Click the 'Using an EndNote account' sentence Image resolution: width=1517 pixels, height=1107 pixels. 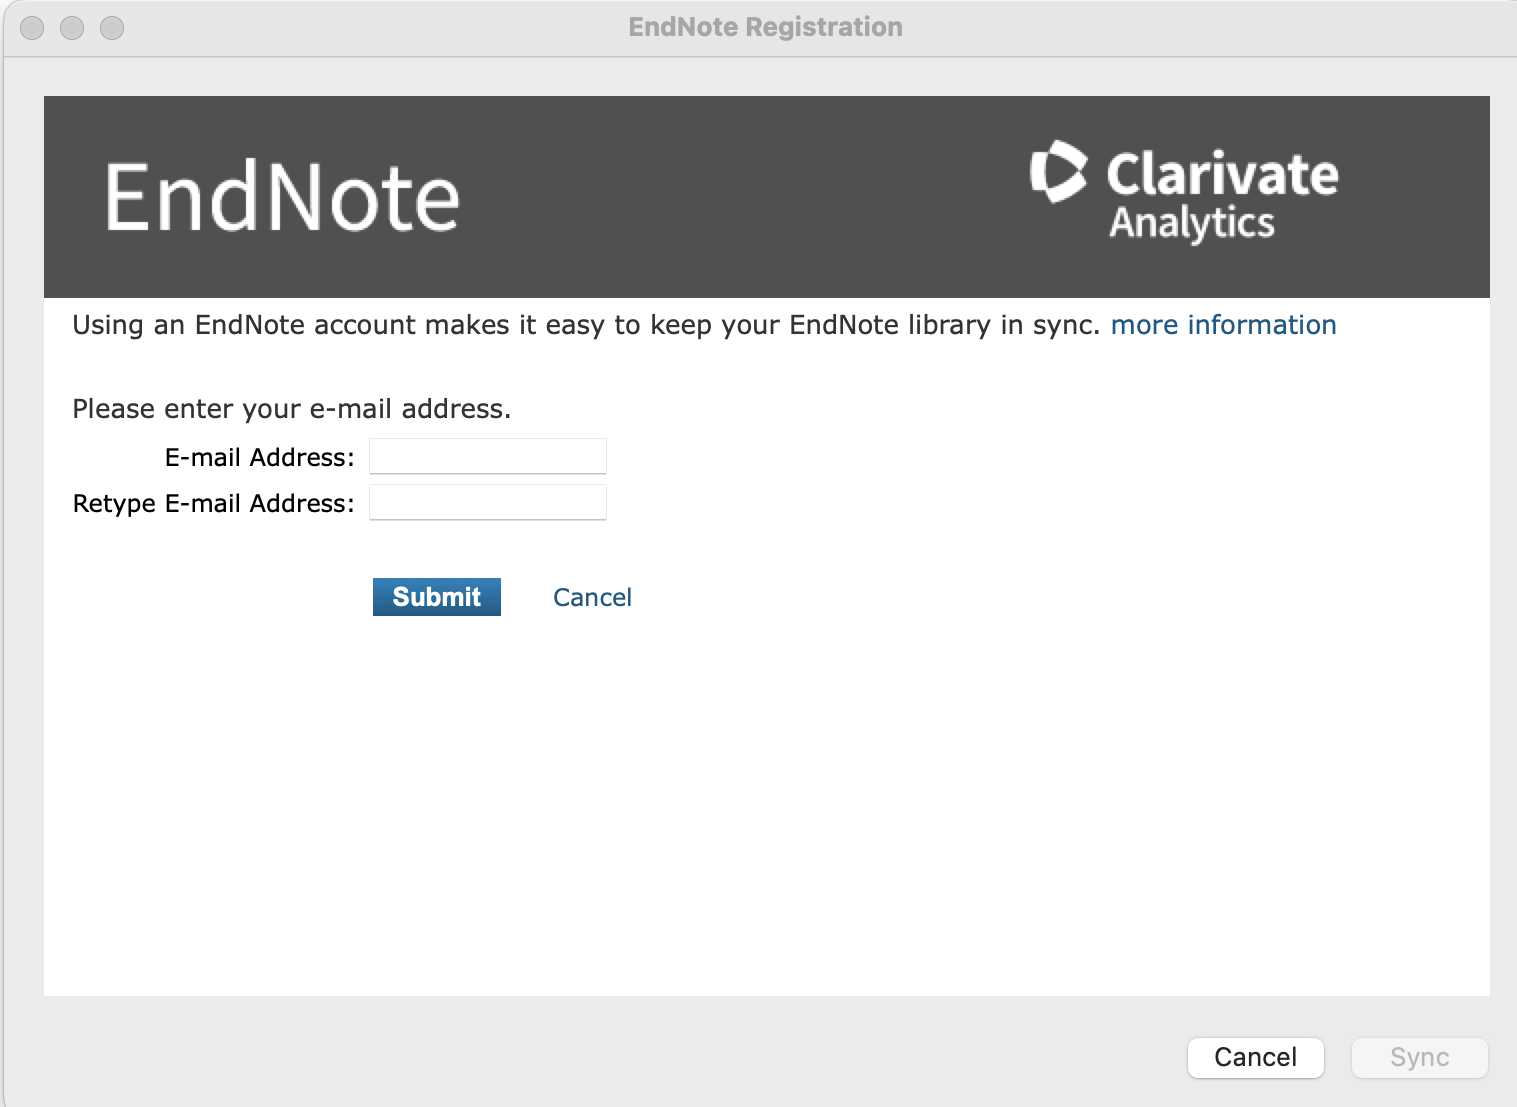pos(585,325)
